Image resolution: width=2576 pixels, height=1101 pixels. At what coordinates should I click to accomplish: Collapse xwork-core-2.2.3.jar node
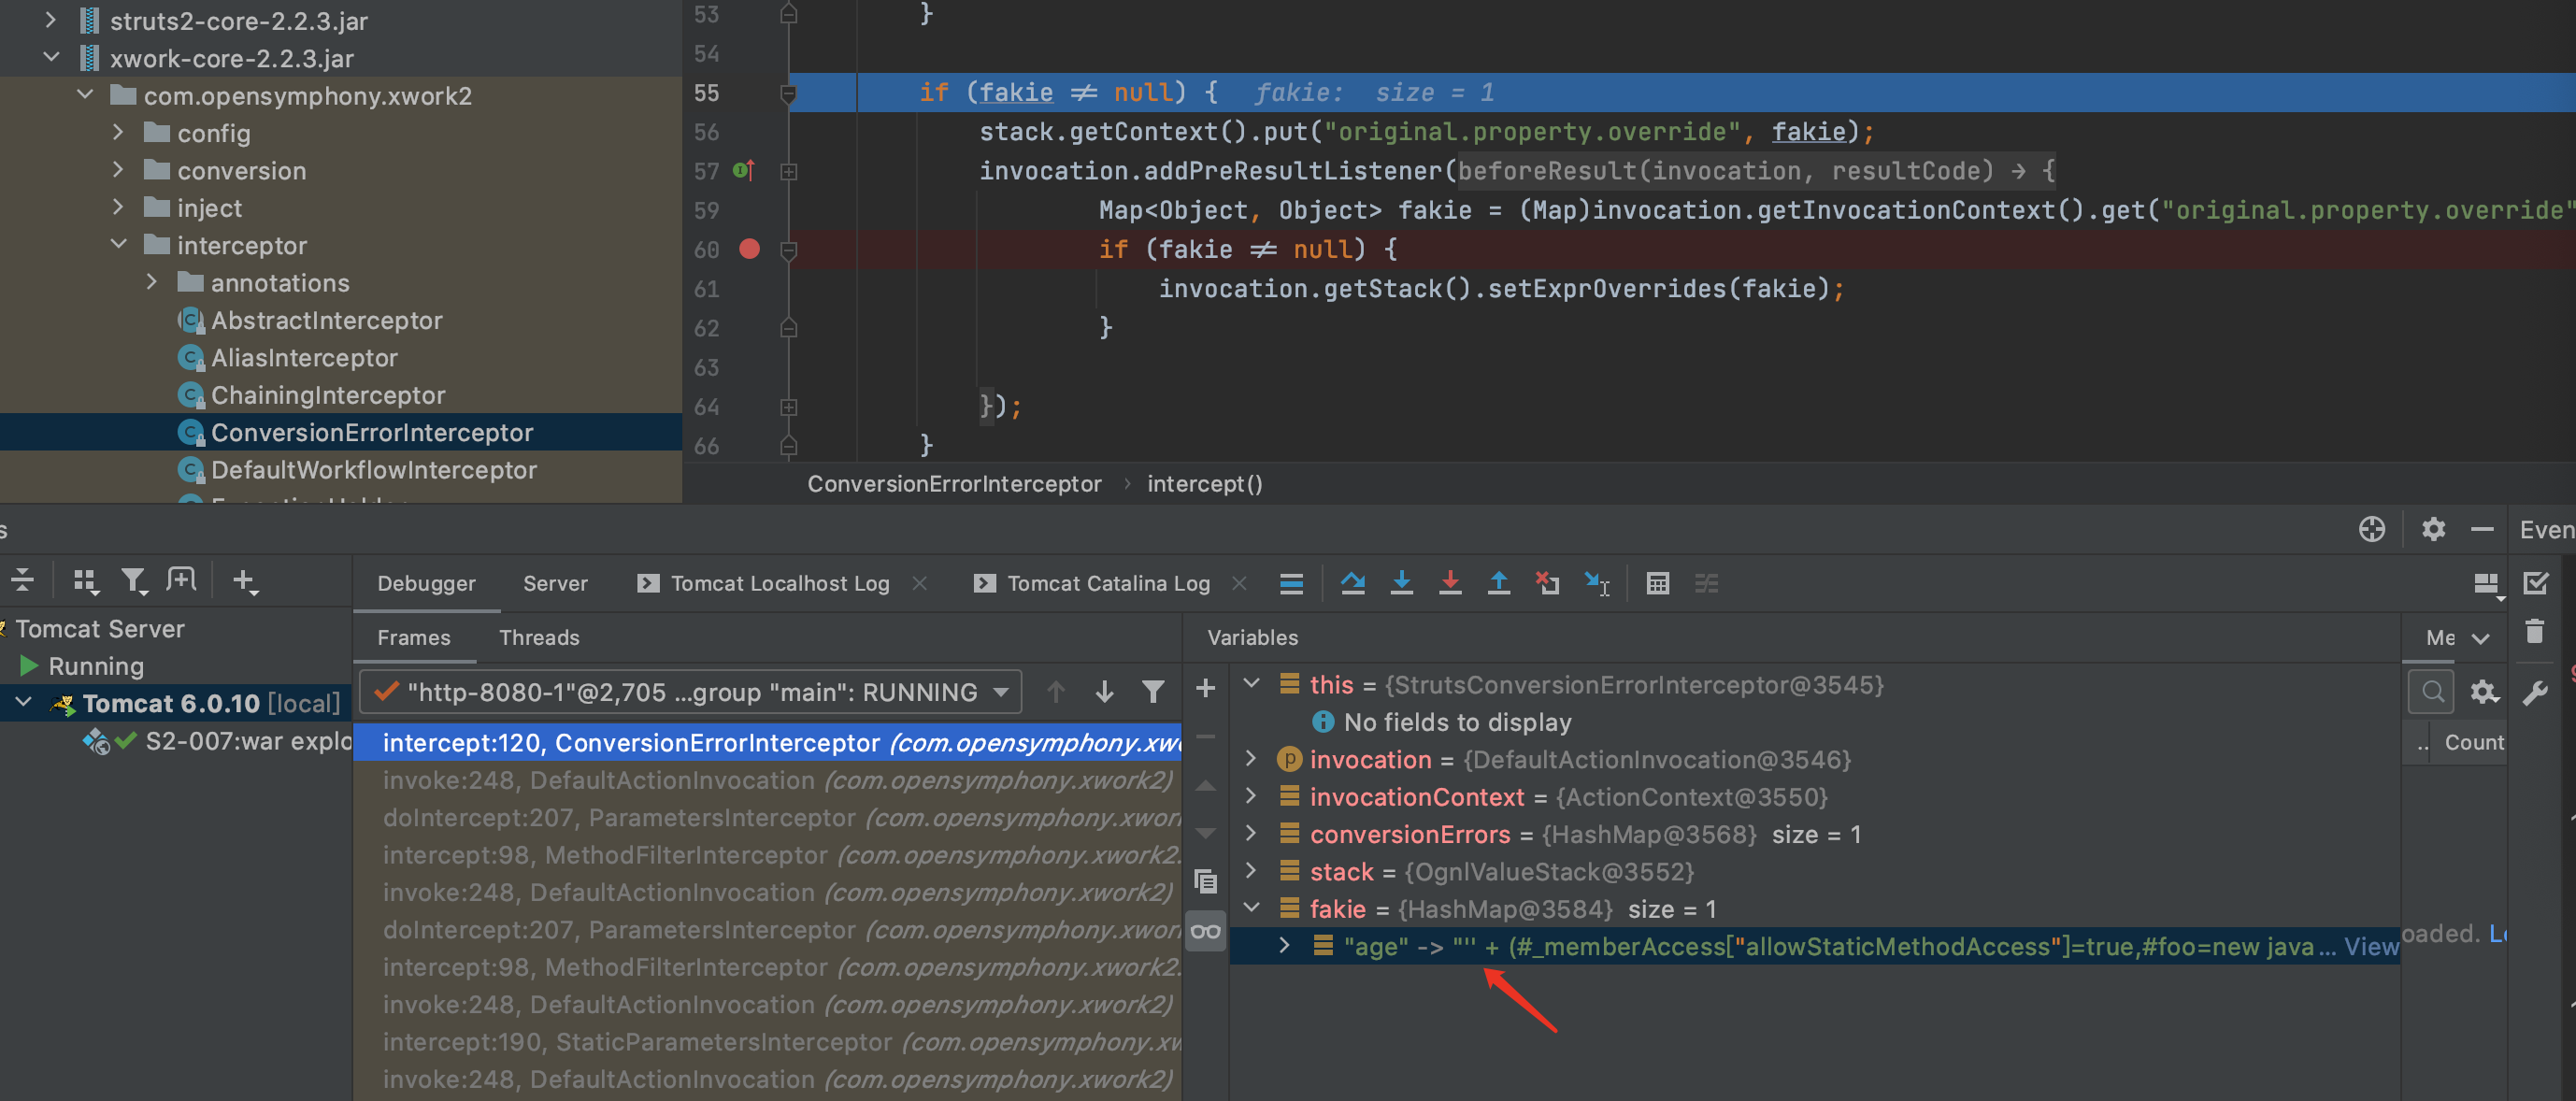(x=51, y=58)
